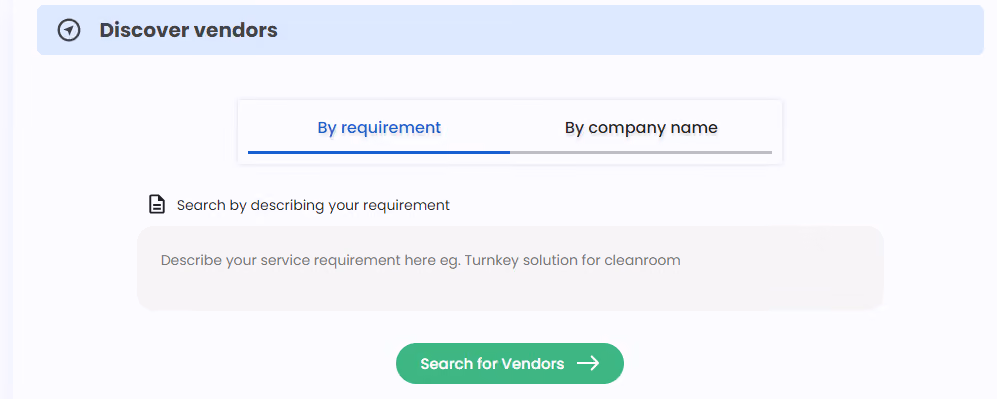Click the document icon beside search label
Image resolution: width=997 pixels, height=399 pixels.
(x=156, y=205)
